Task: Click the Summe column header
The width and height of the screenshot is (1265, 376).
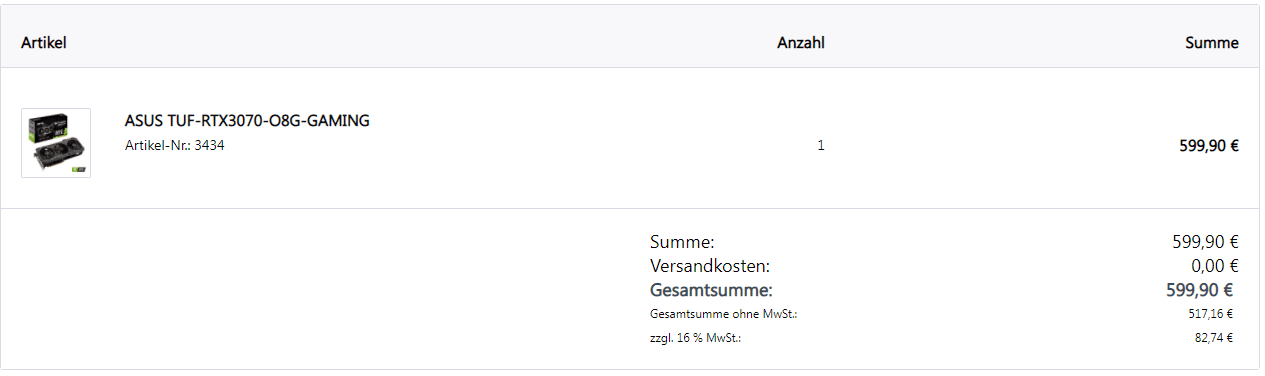Action: click(1212, 43)
